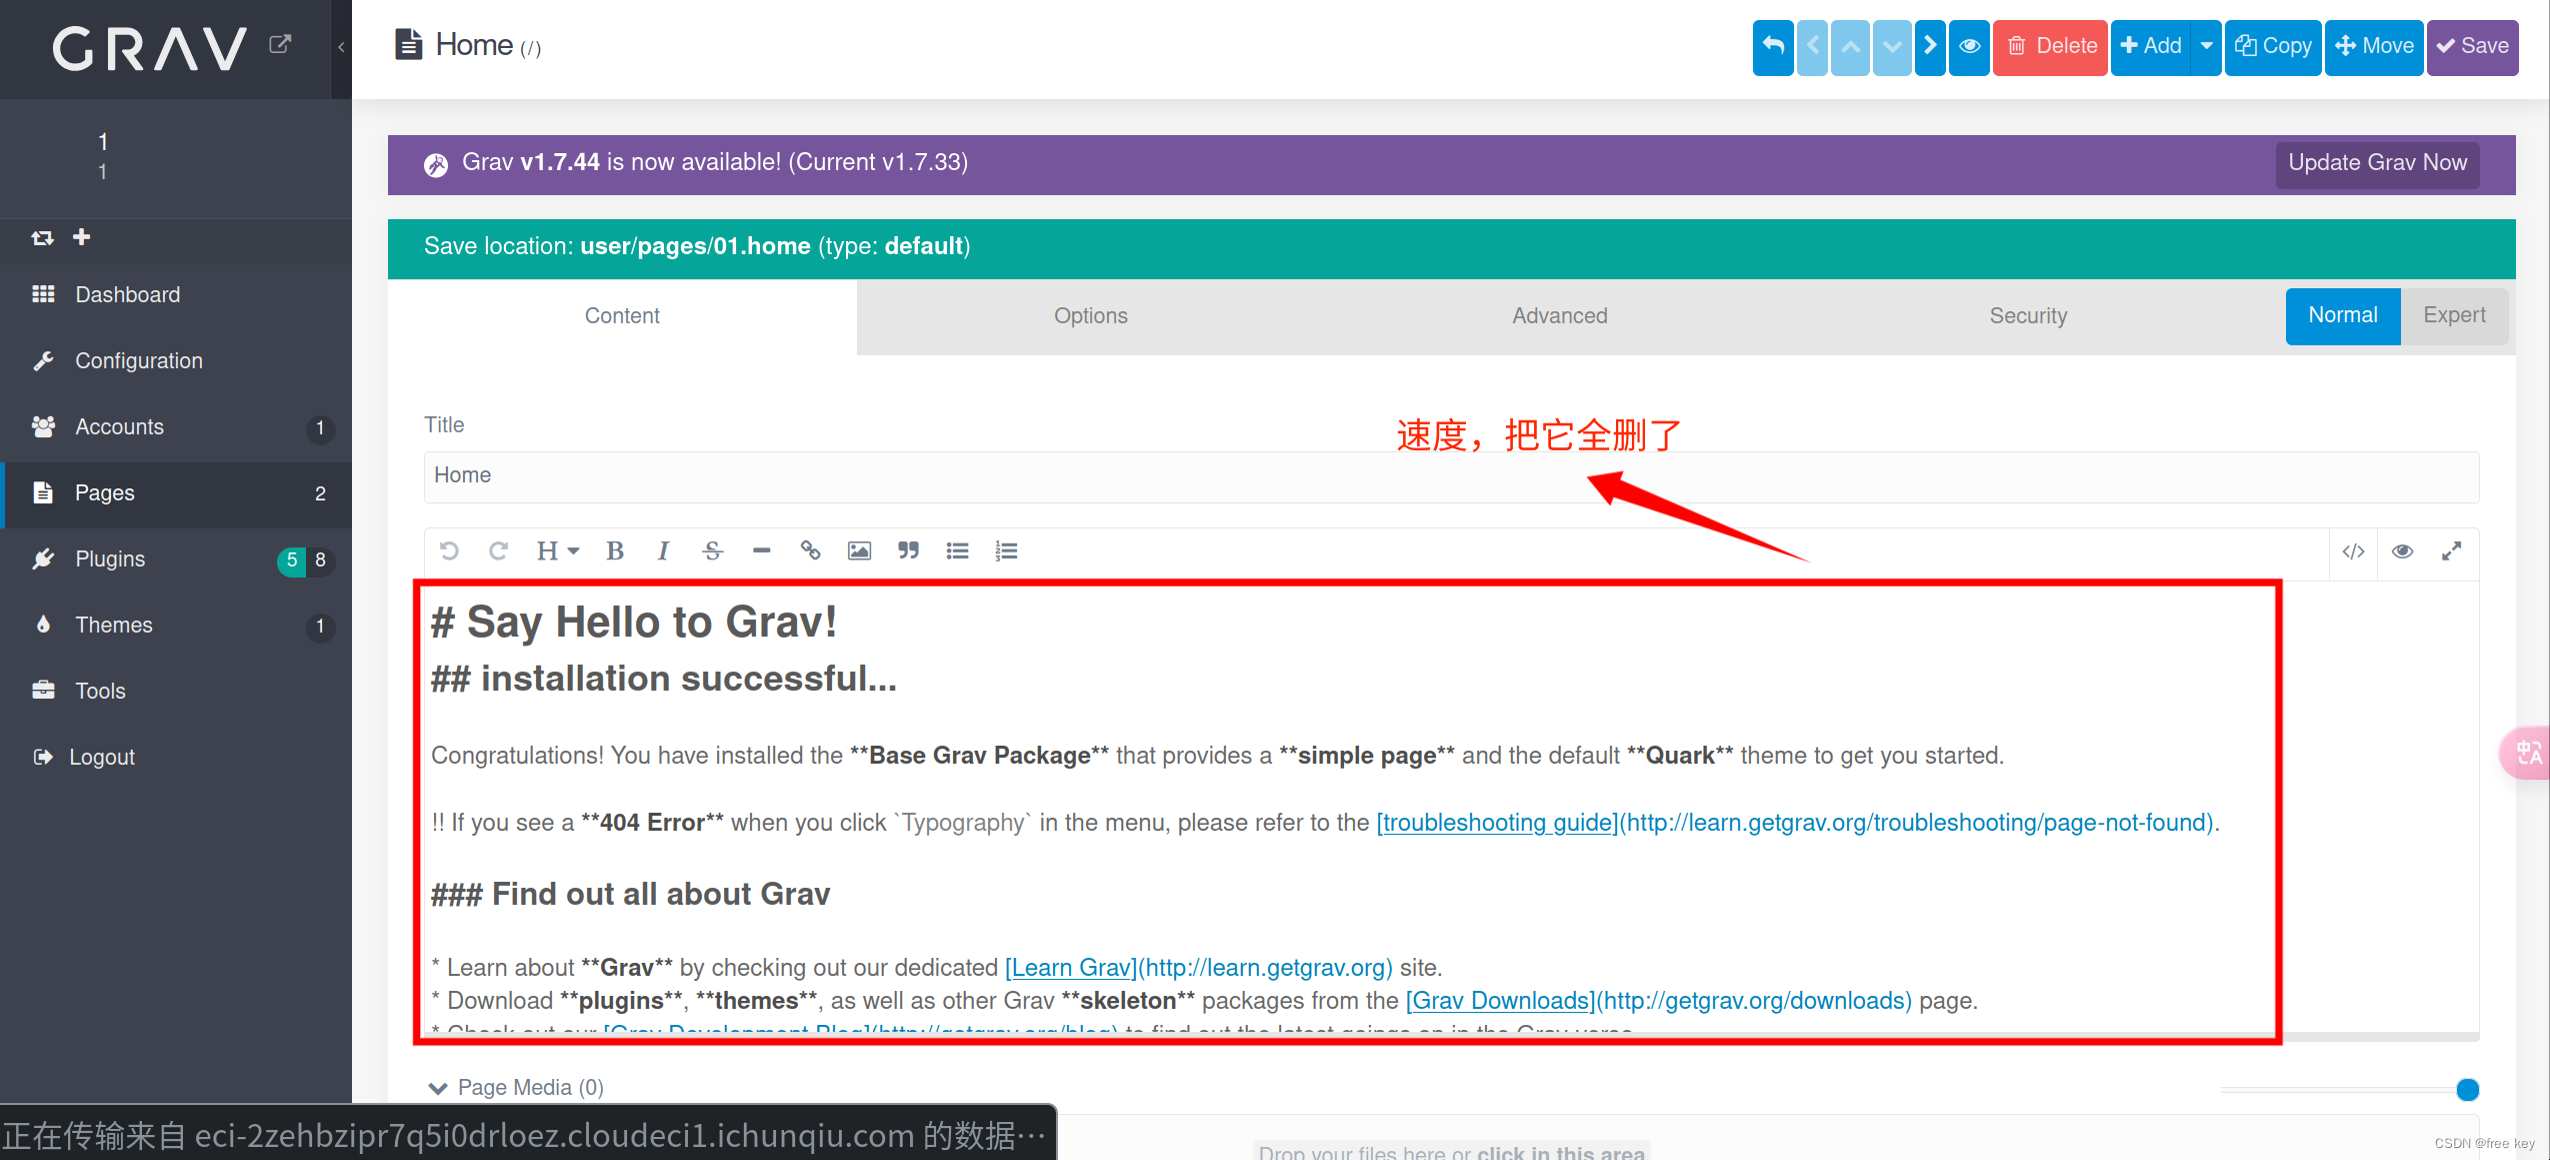
Task: Expand the editor to fullscreen
Action: click(x=2452, y=551)
